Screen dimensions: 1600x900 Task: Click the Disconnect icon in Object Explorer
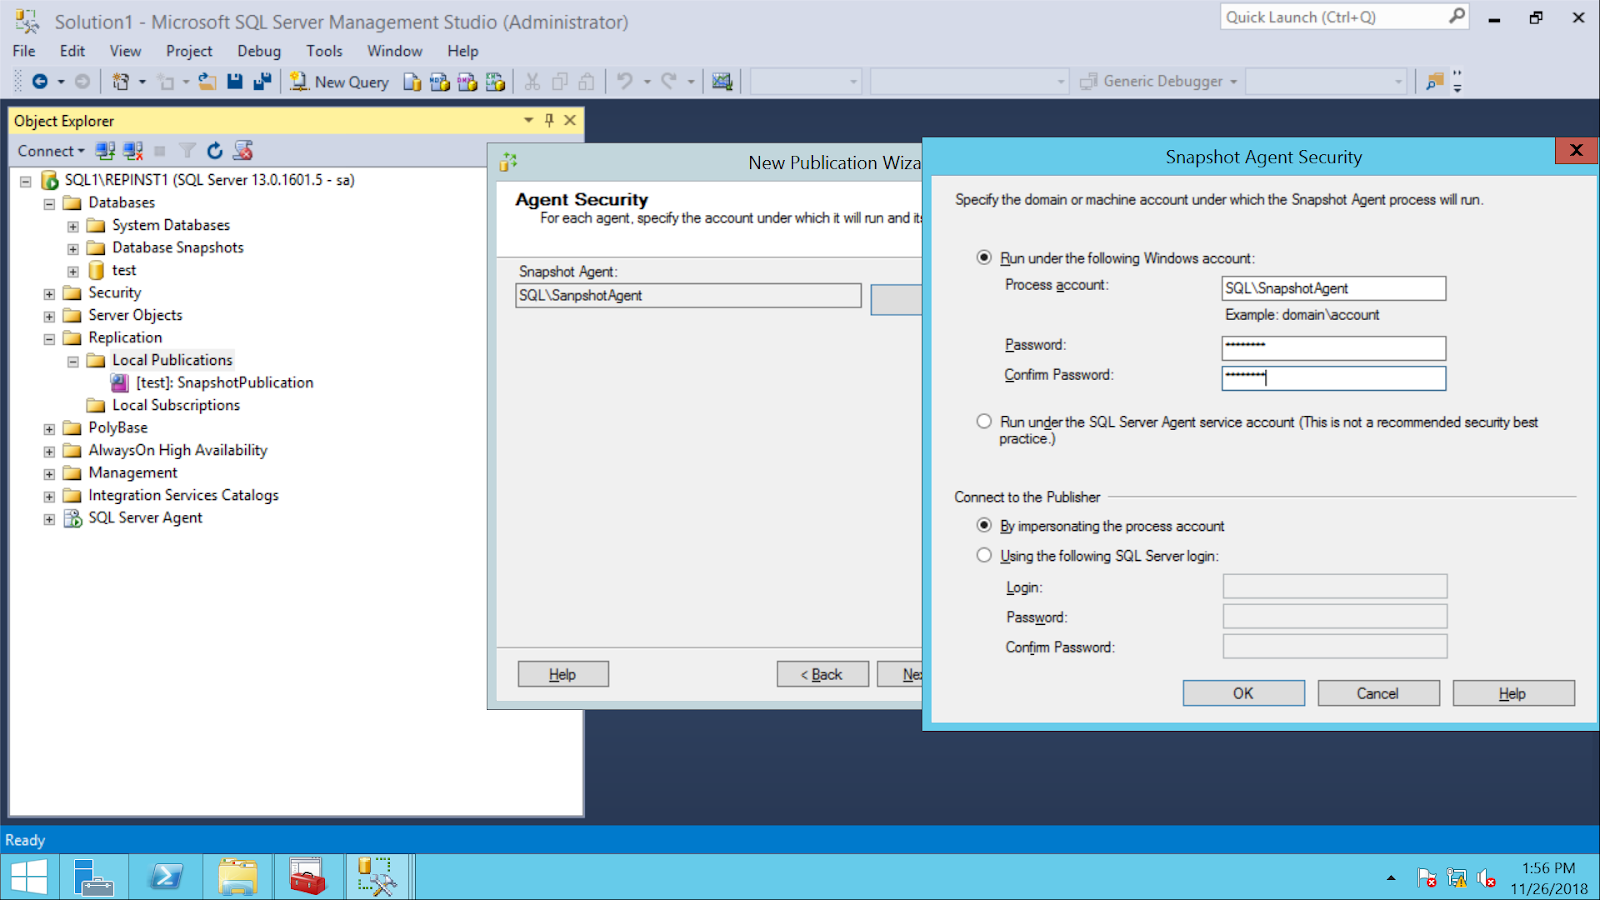(x=133, y=151)
